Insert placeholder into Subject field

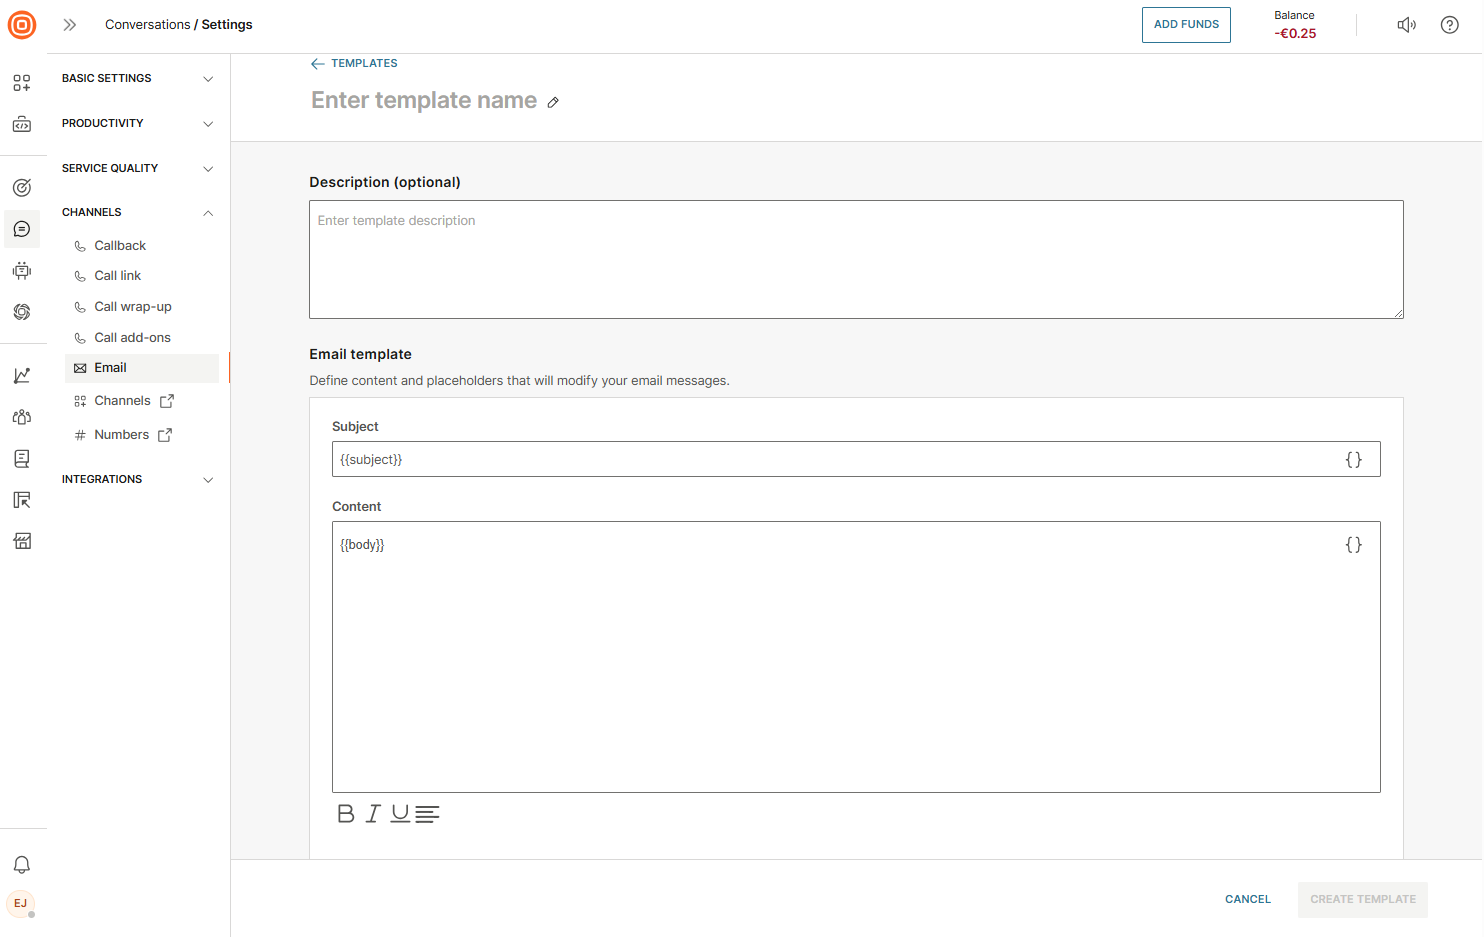1353,460
